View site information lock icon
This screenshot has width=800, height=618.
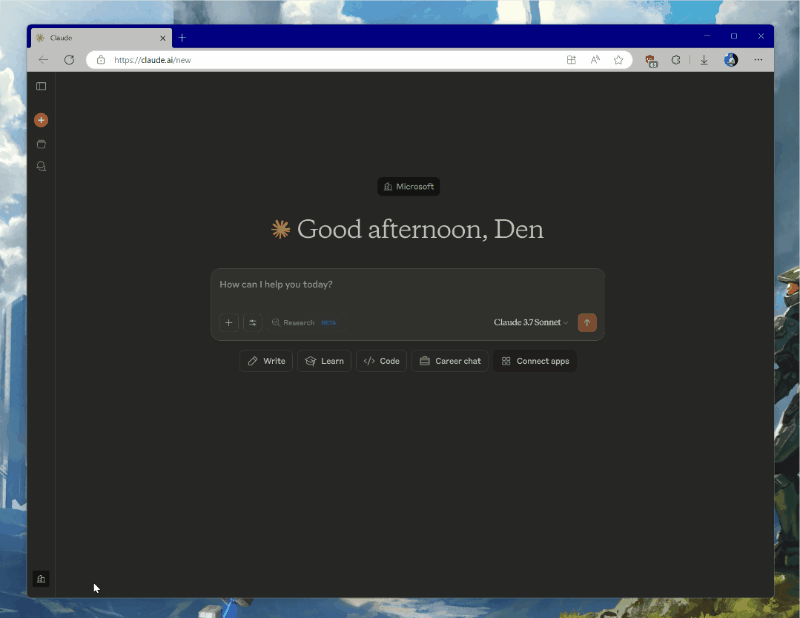(x=101, y=60)
